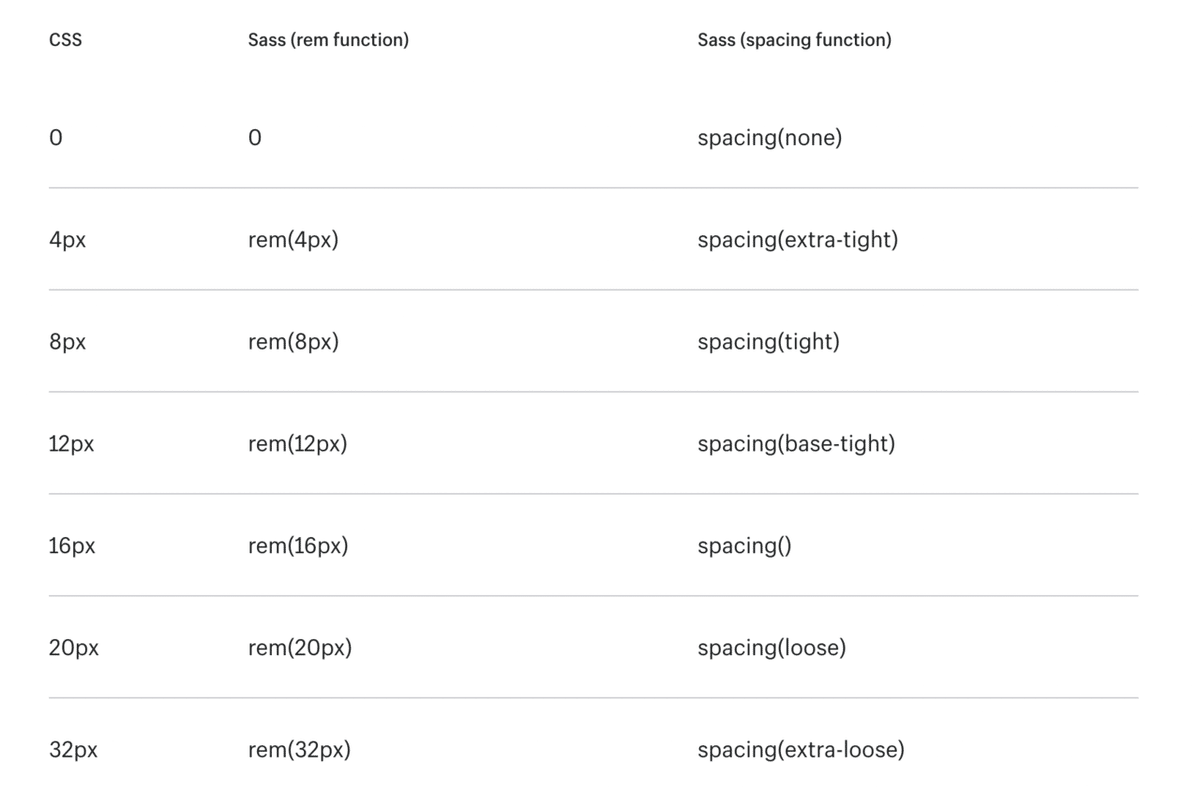The width and height of the screenshot is (1200, 806).
Task: Select the spacing(extra-tight) cell
Action: click(x=798, y=241)
